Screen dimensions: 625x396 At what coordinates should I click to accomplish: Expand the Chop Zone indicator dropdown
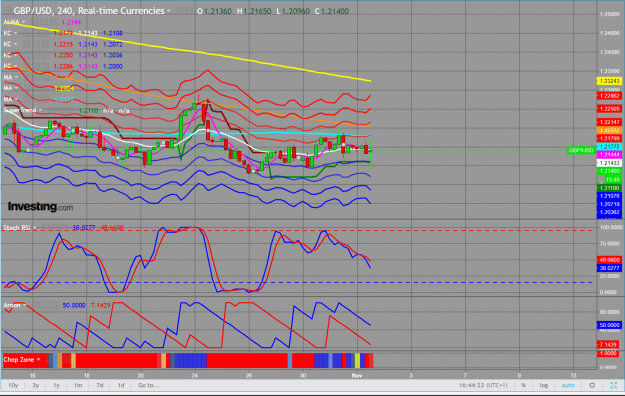39,360
